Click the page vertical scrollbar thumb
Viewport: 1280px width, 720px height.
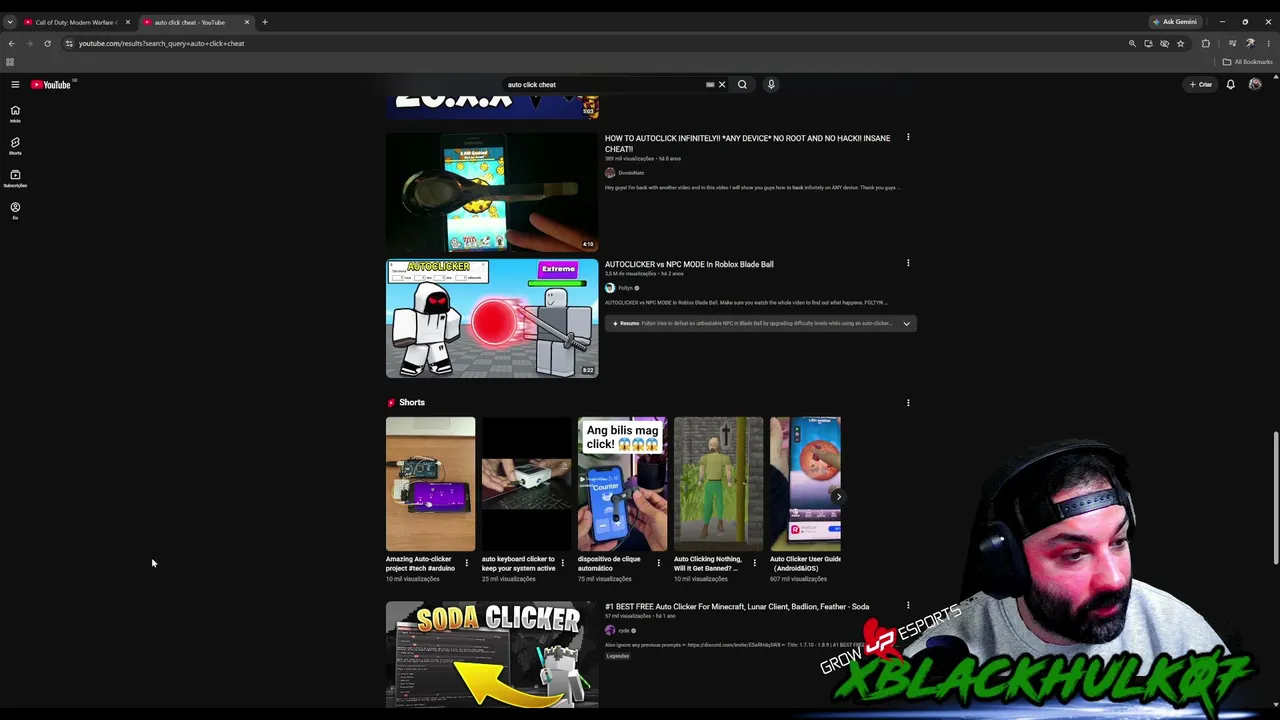tap(1275, 498)
